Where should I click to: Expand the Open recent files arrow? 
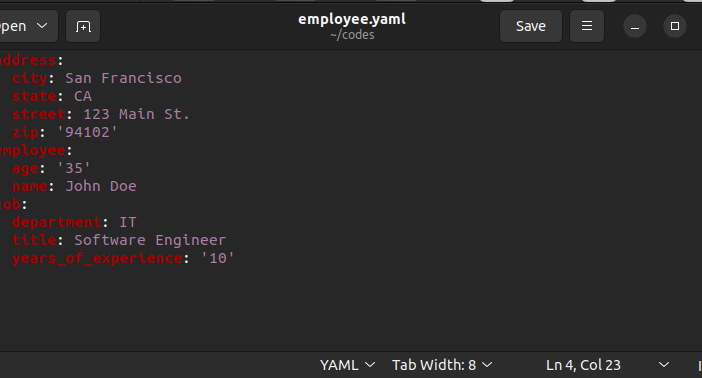pyautogui.click(x=42, y=26)
